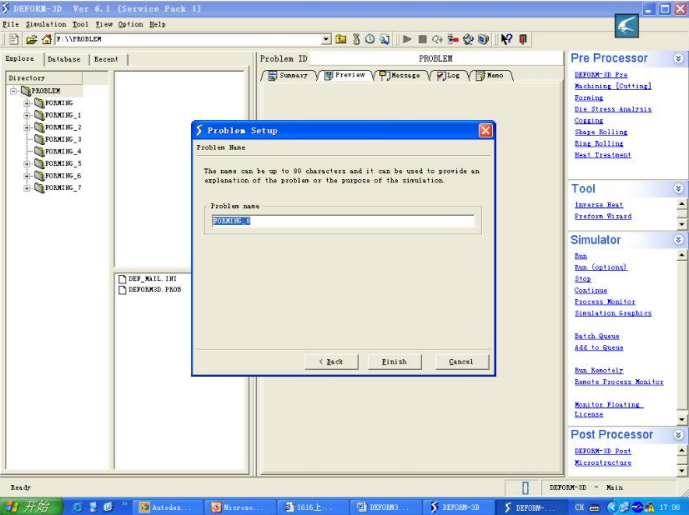Image resolution: width=689 pixels, height=515 pixels.
Task: Collapse the Tool panel chevron
Action: coord(678,189)
